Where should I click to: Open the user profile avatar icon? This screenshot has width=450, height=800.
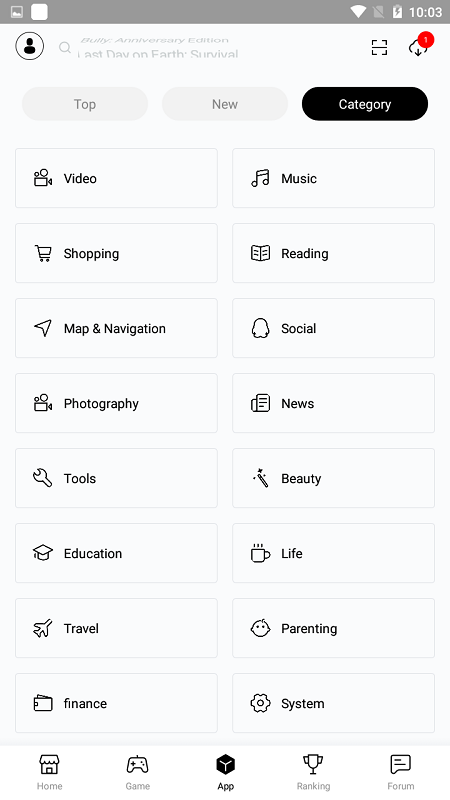pos(30,46)
